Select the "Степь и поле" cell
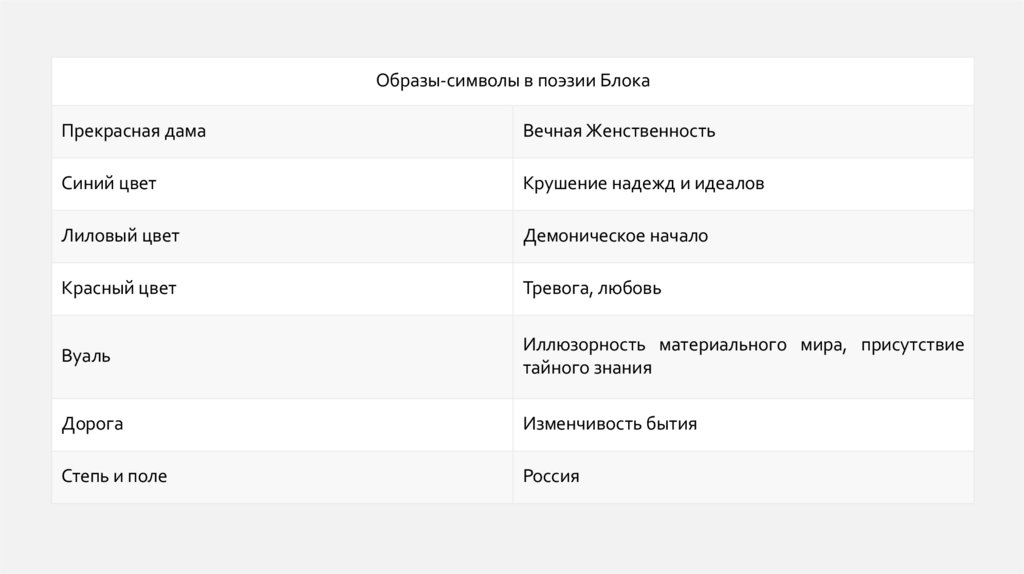 pyautogui.click(x=114, y=477)
